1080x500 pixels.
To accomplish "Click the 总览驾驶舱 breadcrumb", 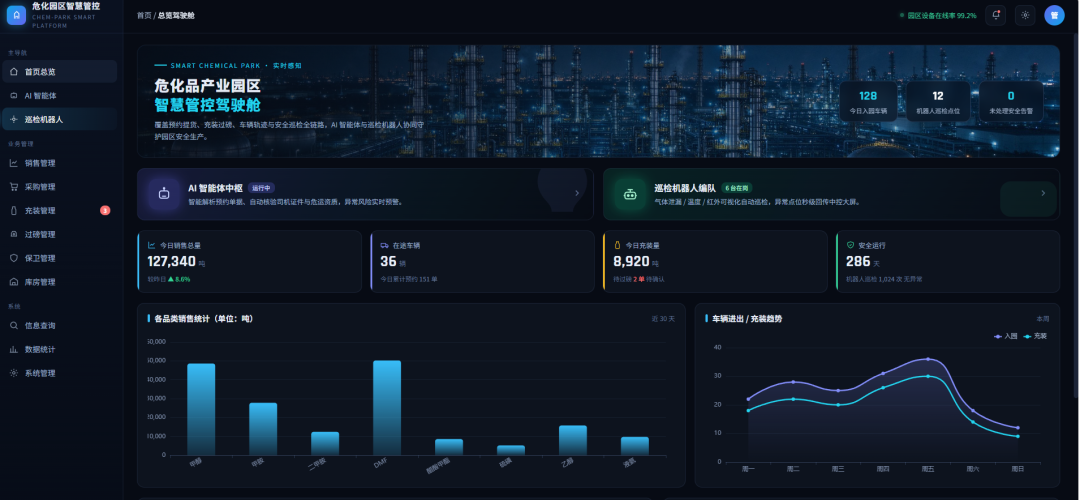I will coord(176,15).
